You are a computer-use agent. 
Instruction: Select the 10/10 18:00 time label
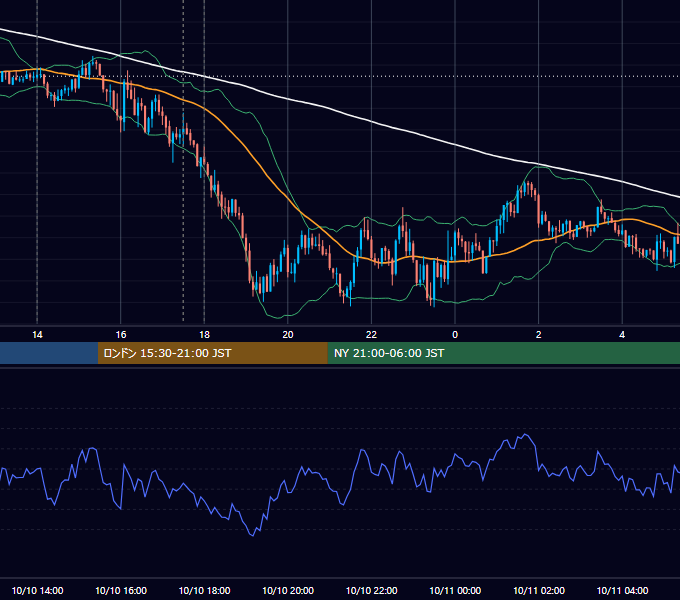click(204, 590)
